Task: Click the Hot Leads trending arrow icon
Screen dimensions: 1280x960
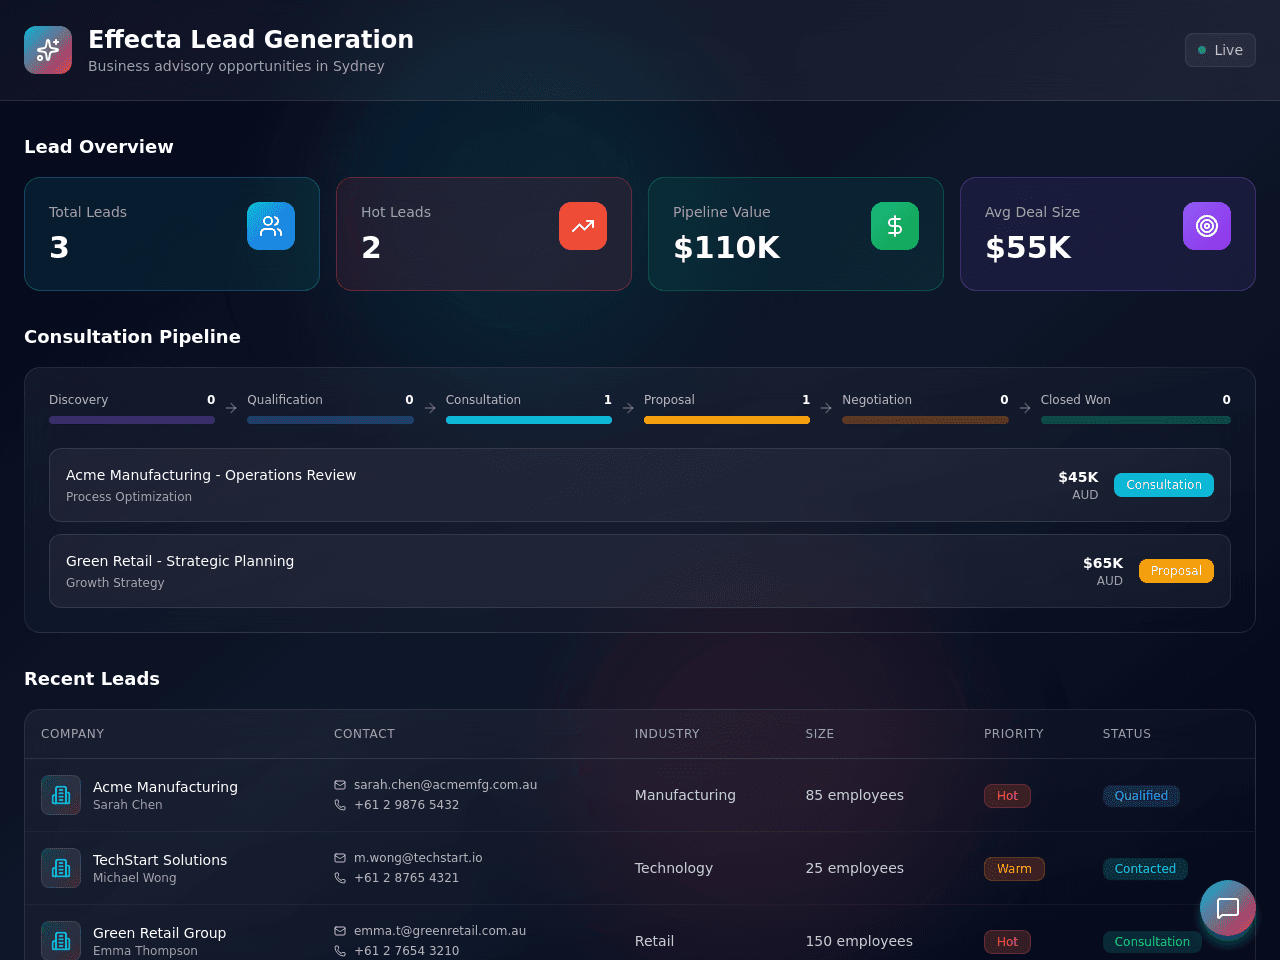Action: coord(583,226)
